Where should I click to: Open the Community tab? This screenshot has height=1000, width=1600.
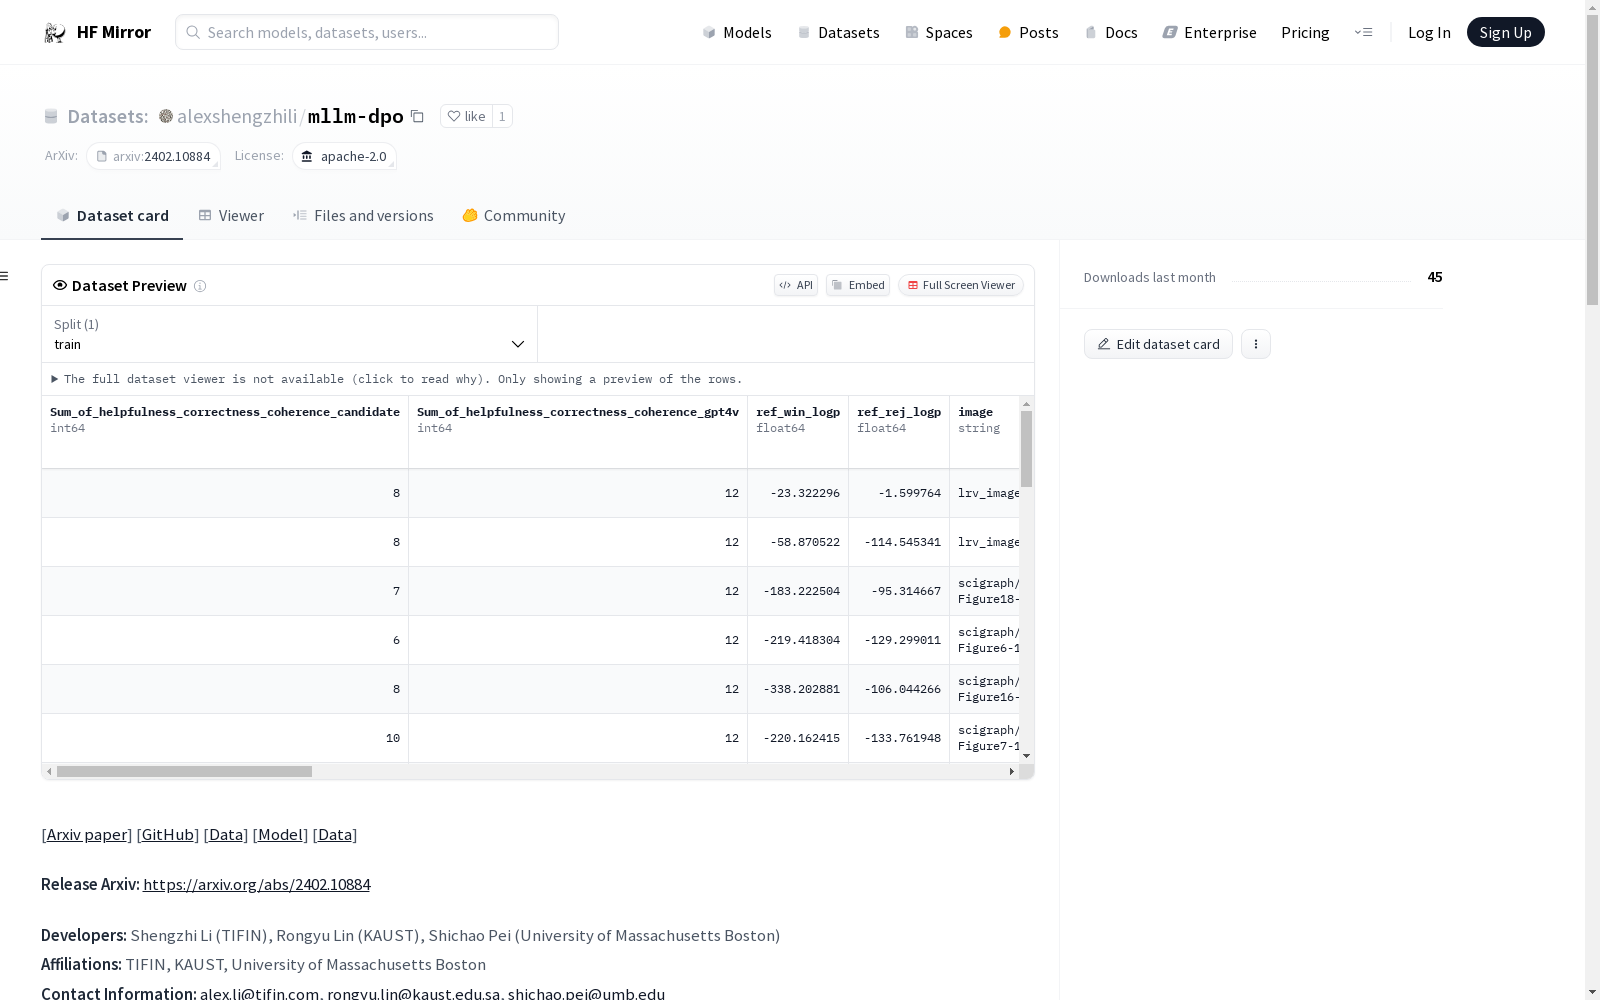514,216
